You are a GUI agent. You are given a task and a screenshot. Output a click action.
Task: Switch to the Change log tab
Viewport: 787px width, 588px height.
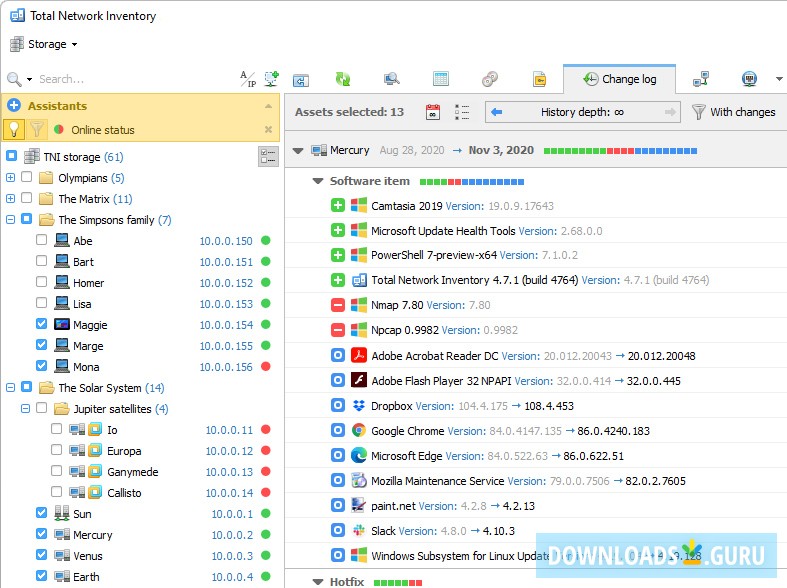(x=619, y=79)
